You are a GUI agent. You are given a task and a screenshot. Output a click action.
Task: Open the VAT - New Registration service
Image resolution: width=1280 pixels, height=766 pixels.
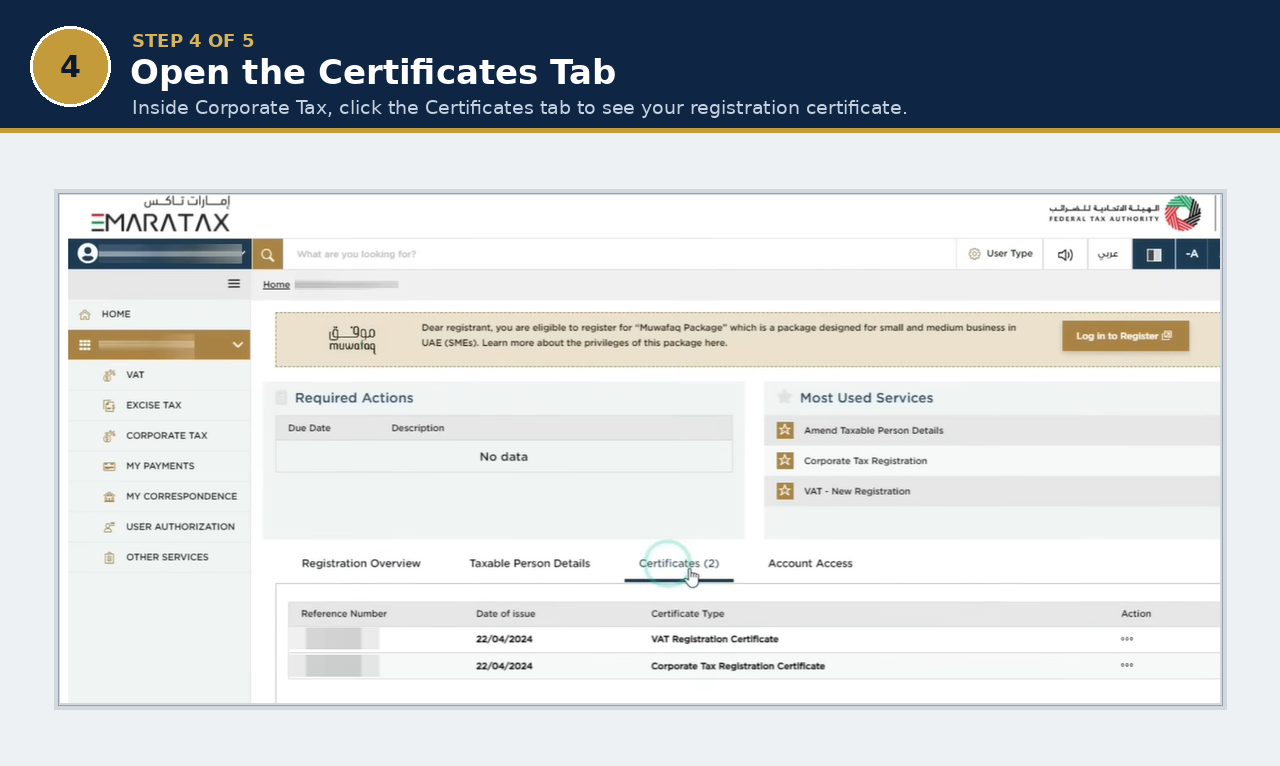pyautogui.click(x=857, y=491)
